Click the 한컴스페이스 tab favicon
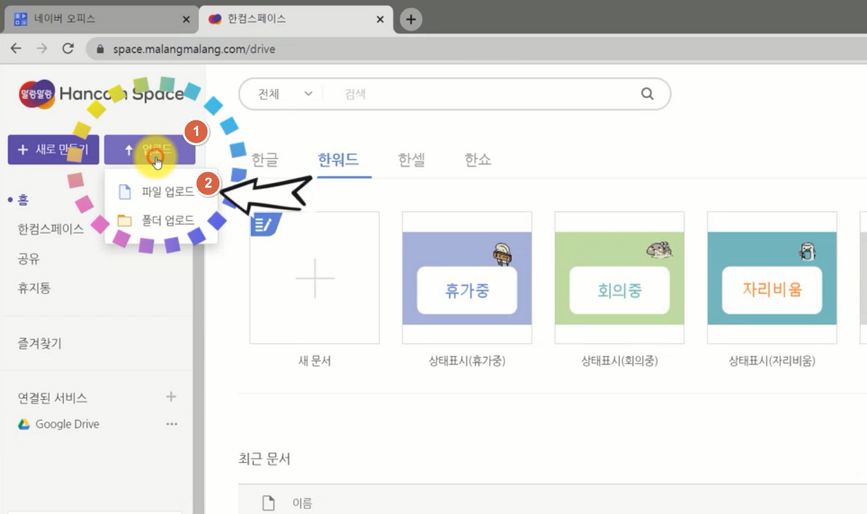This screenshot has height=514, width=867. pos(215,19)
